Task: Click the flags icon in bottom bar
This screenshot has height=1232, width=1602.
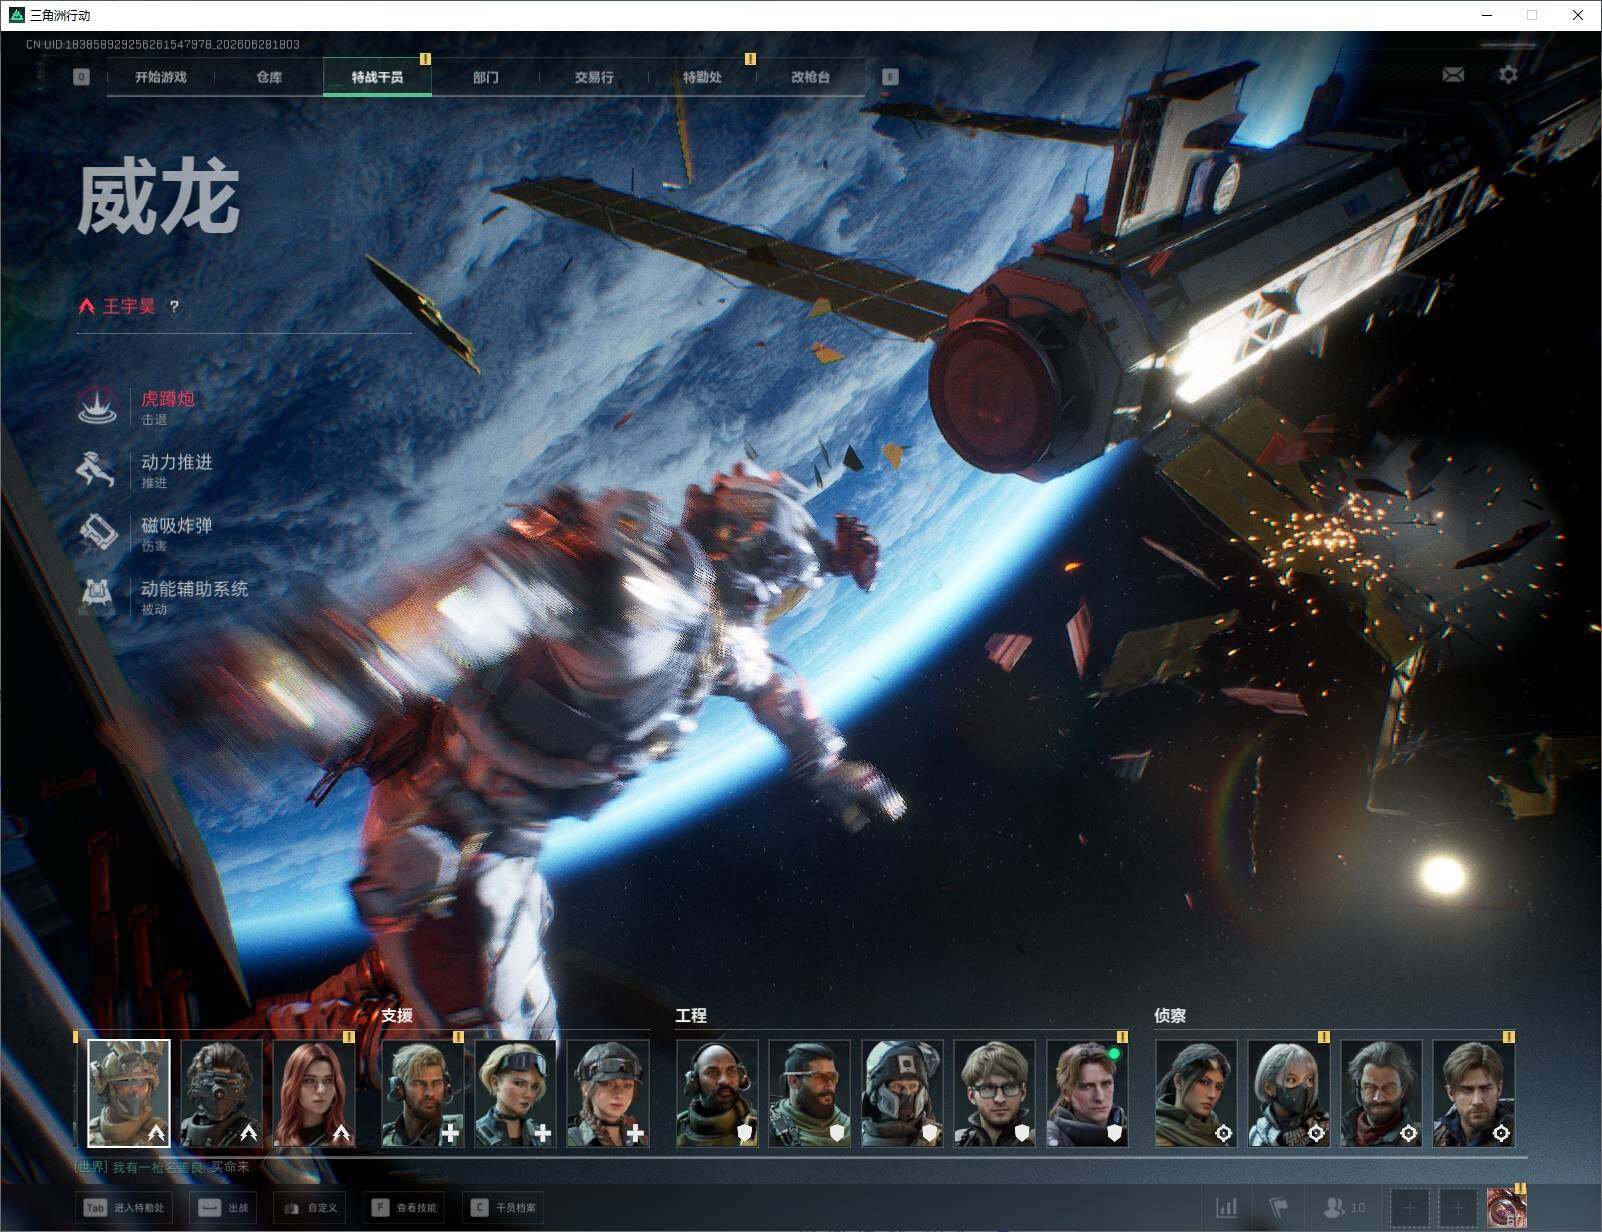Action: (1279, 1208)
